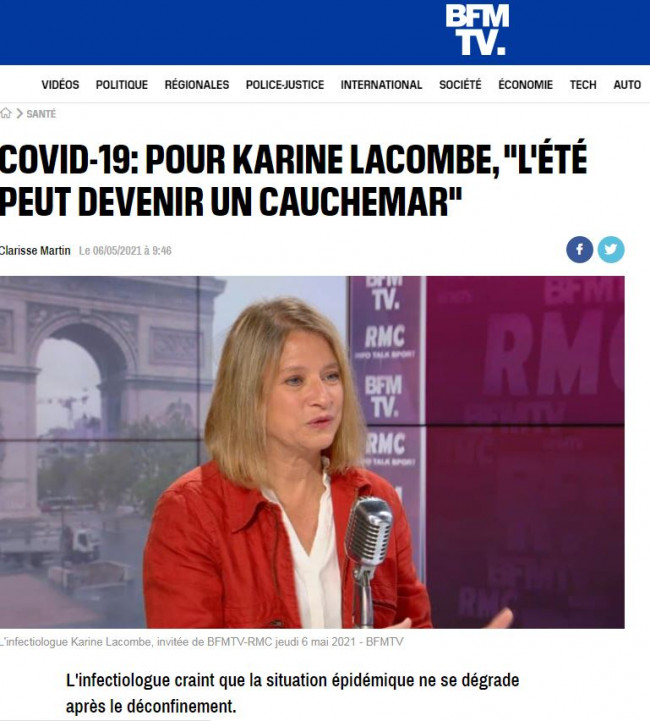
Task: Click the breadcrumb chevron arrow
Action: click(20, 114)
